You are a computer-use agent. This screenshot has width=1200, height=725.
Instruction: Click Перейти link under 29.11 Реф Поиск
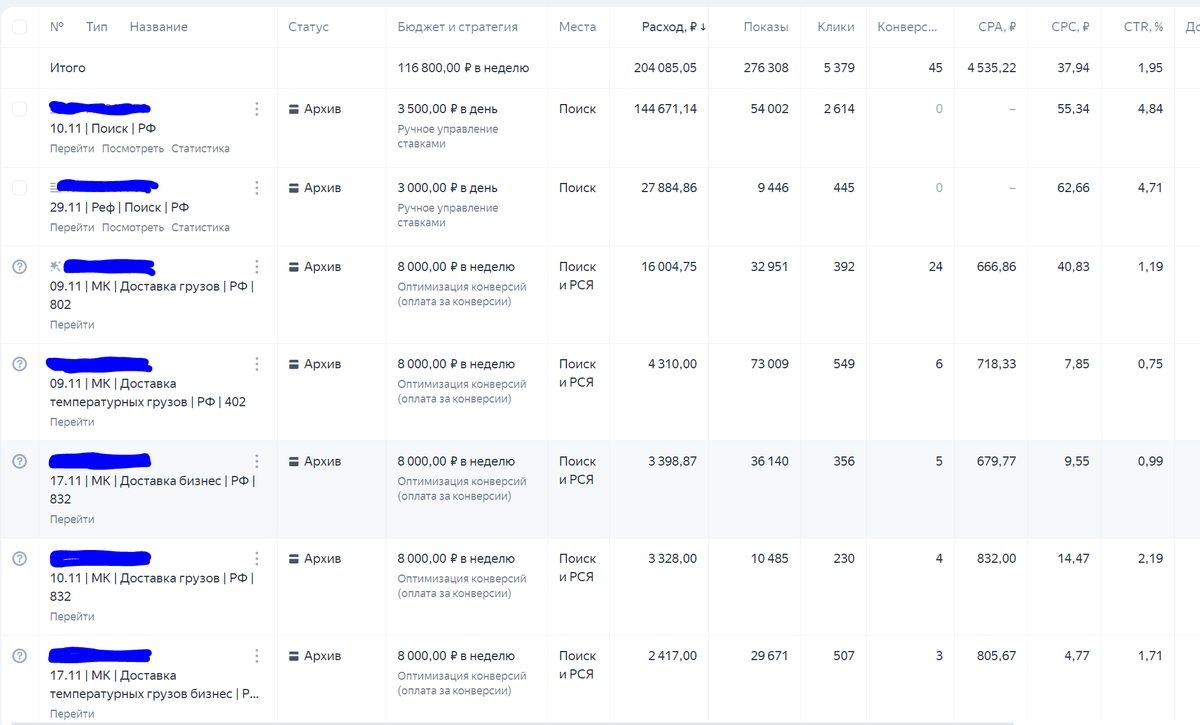[x=72, y=227]
